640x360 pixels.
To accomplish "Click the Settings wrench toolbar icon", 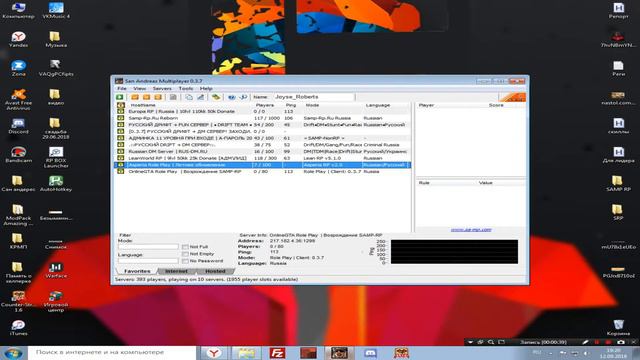I will (243, 97).
